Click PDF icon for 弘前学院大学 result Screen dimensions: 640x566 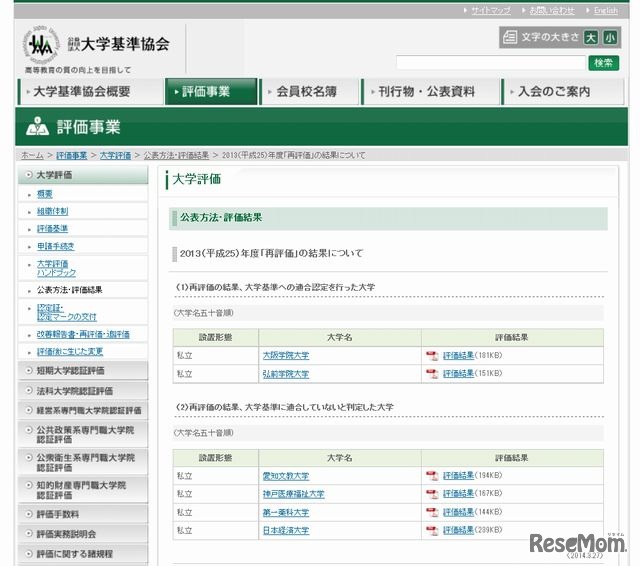pos(432,374)
